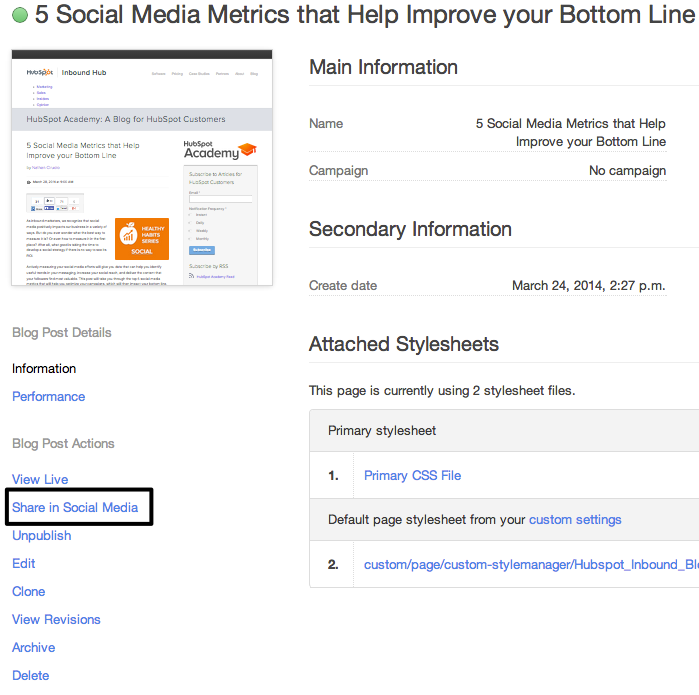
Task: Open View Live link
Action: coord(40,479)
